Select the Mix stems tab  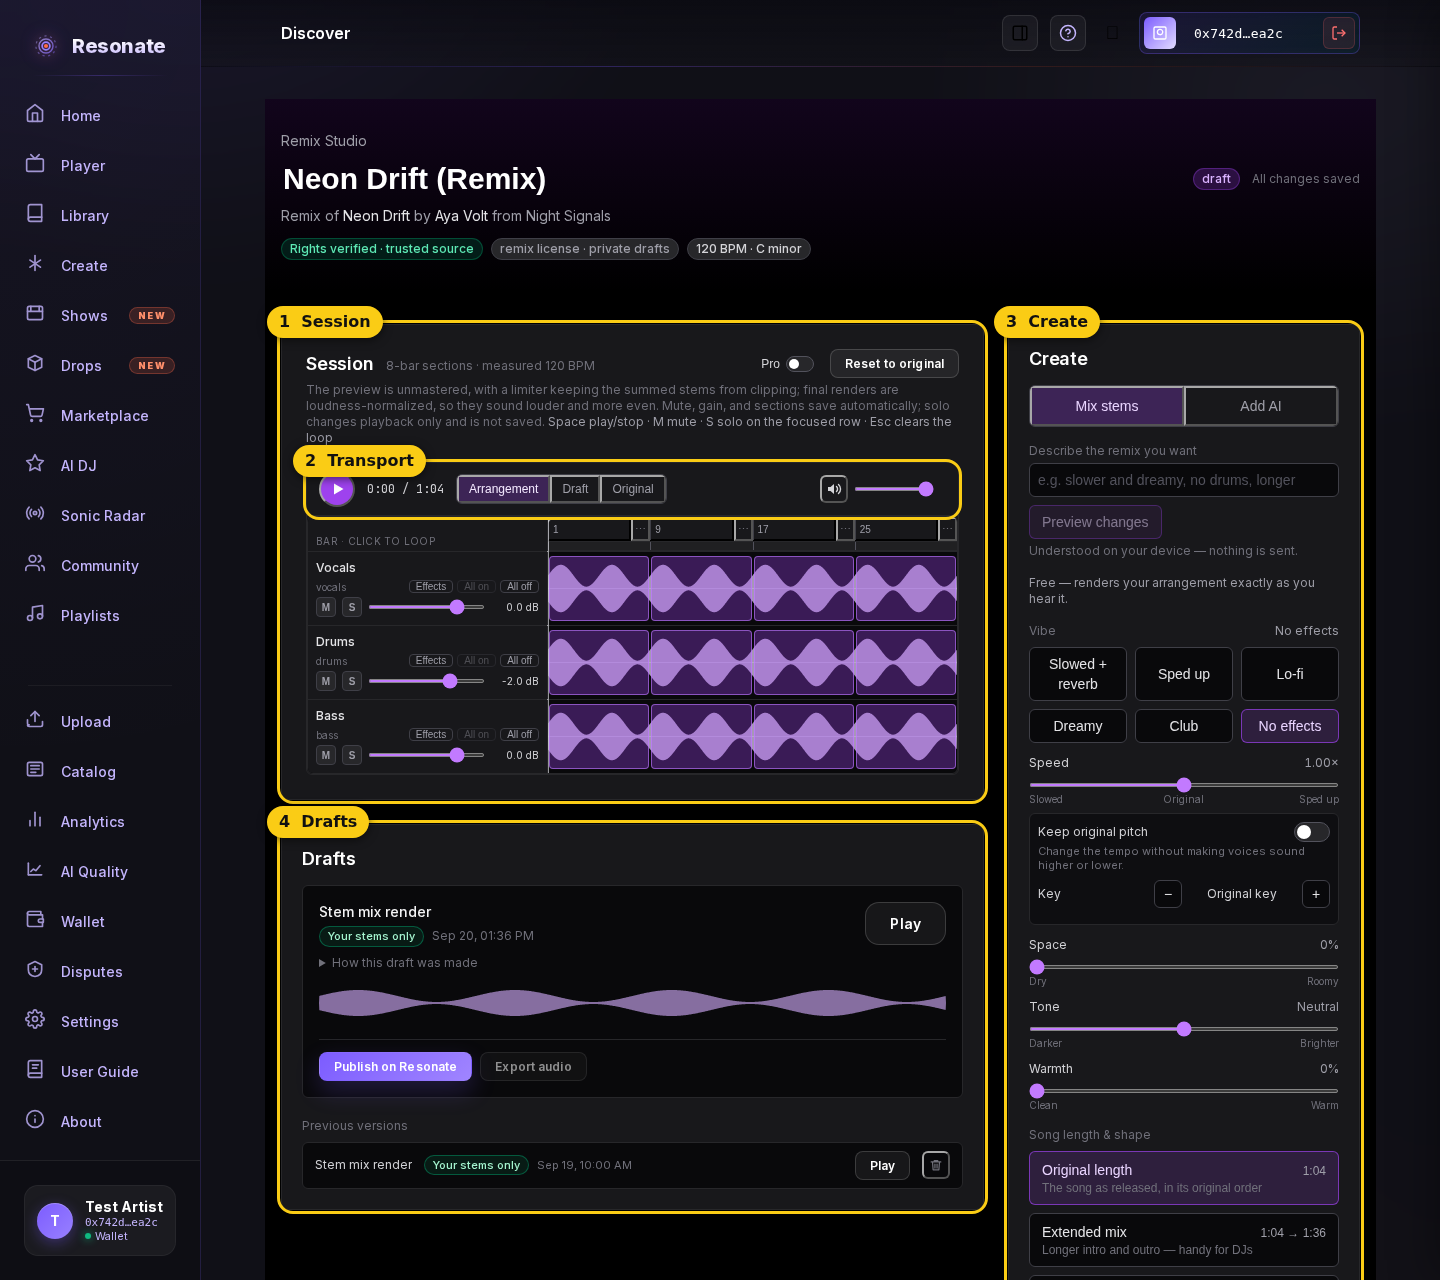[x=1107, y=406]
